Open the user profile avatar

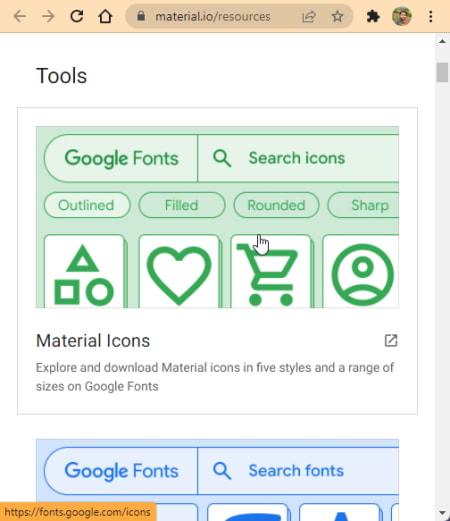click(402, 16)
